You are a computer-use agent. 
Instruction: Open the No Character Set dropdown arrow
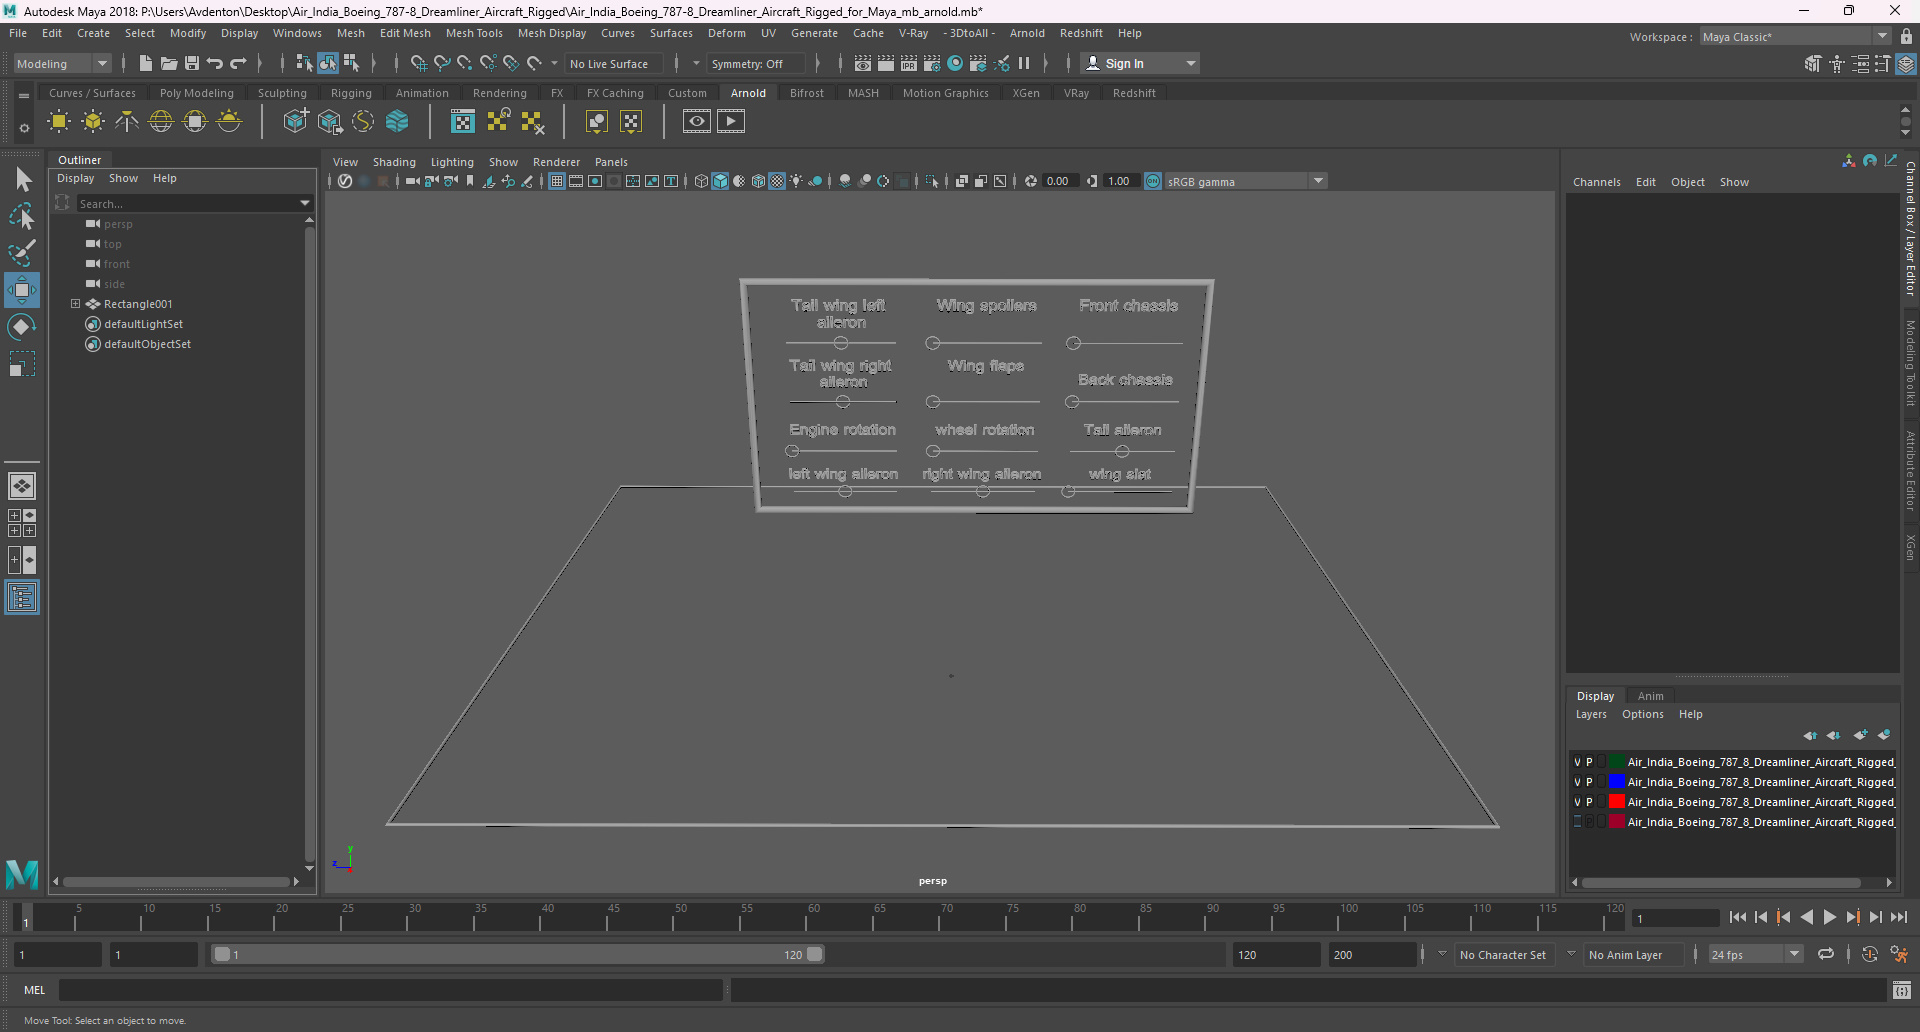(1442, 954)
